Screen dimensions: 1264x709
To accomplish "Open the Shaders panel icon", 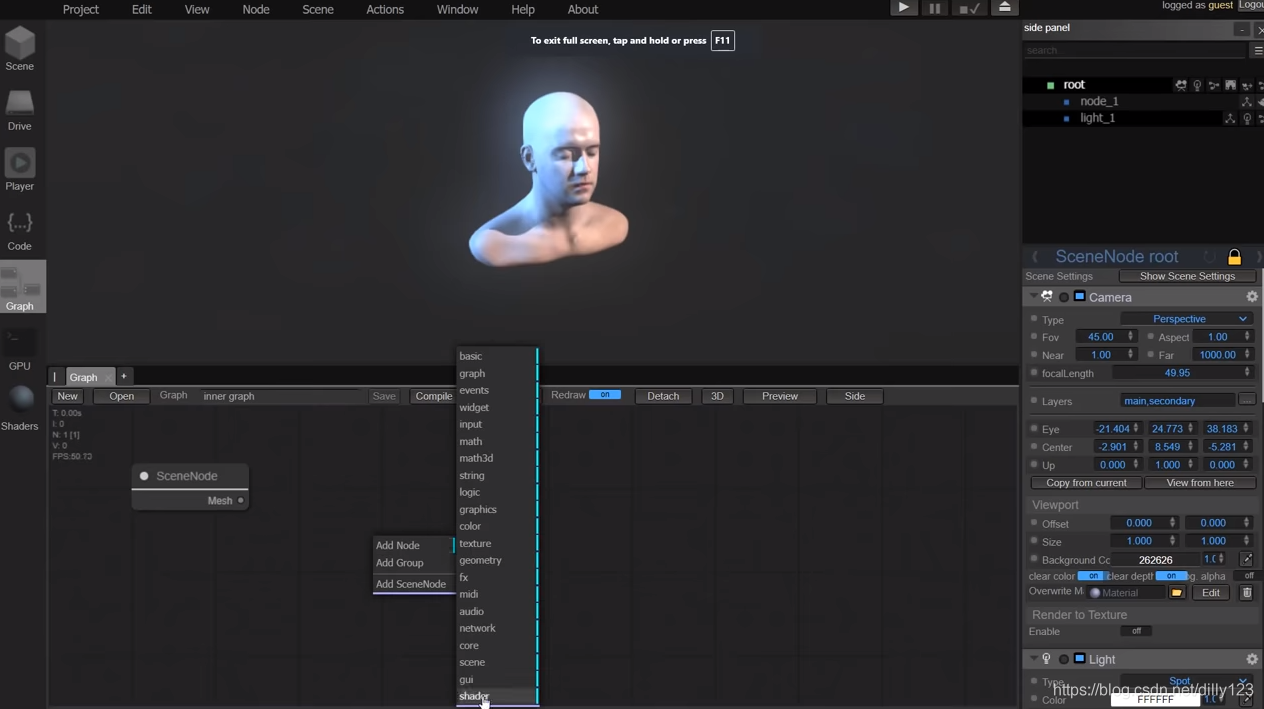I will point(19,398).
